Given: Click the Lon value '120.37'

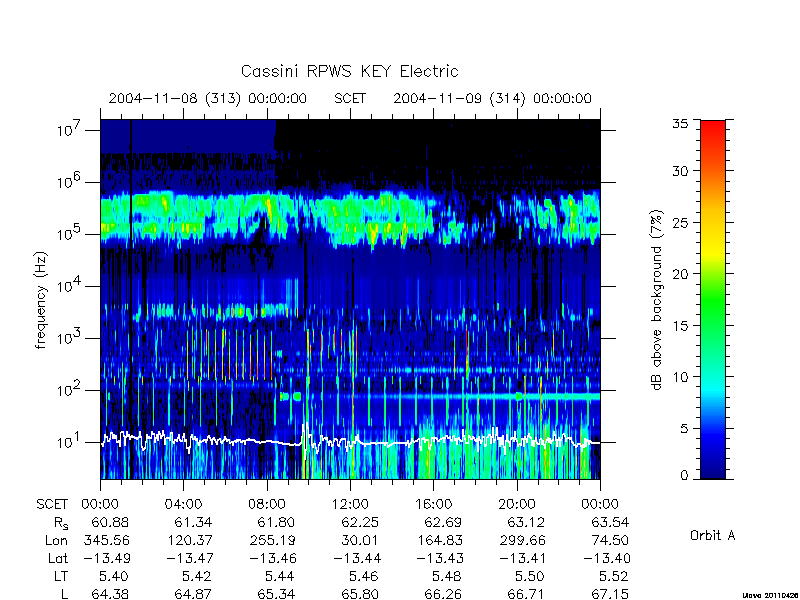Looking at the screenshot, I should 190,540.
